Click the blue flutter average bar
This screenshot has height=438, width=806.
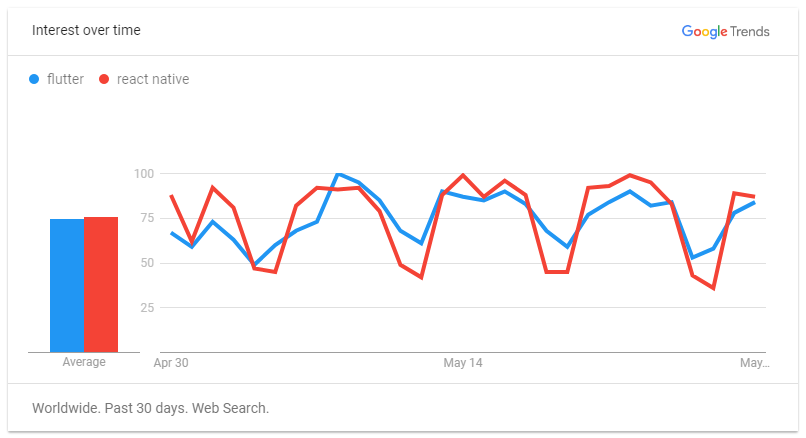click(67, 285)
